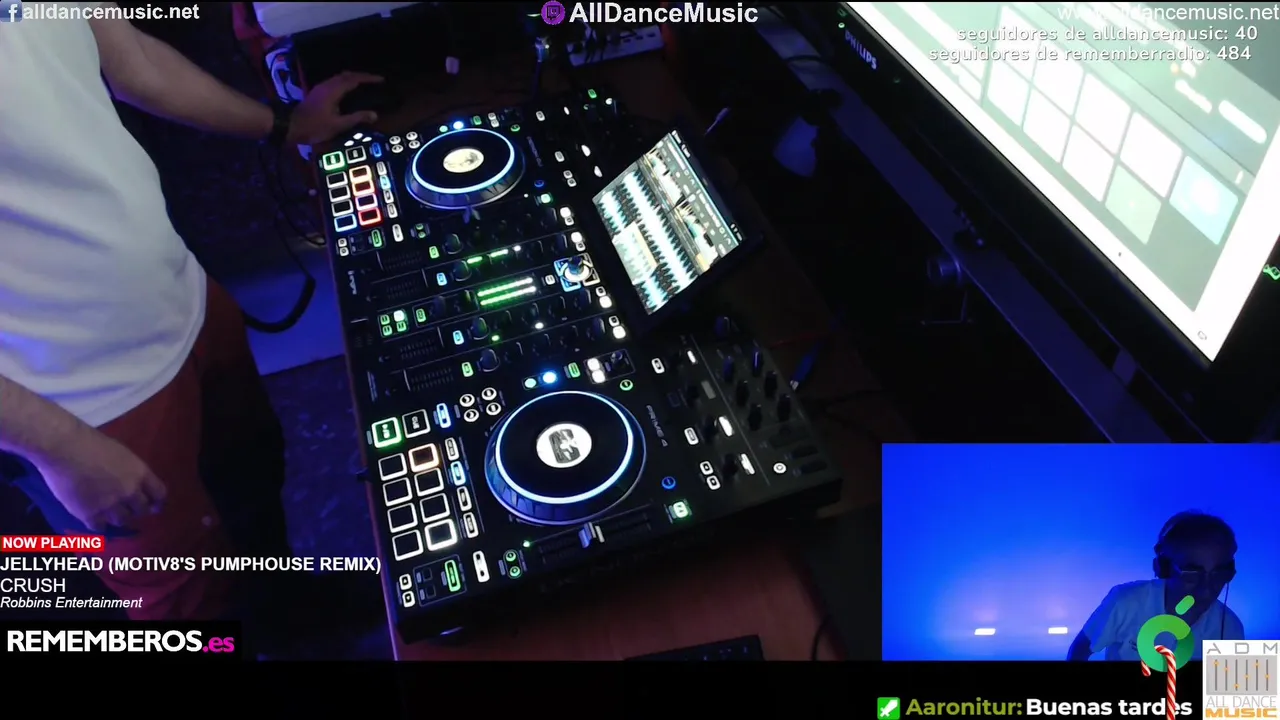
Task: Click the controller's waveform touchscreen display
Action: (x=668, y=222)
